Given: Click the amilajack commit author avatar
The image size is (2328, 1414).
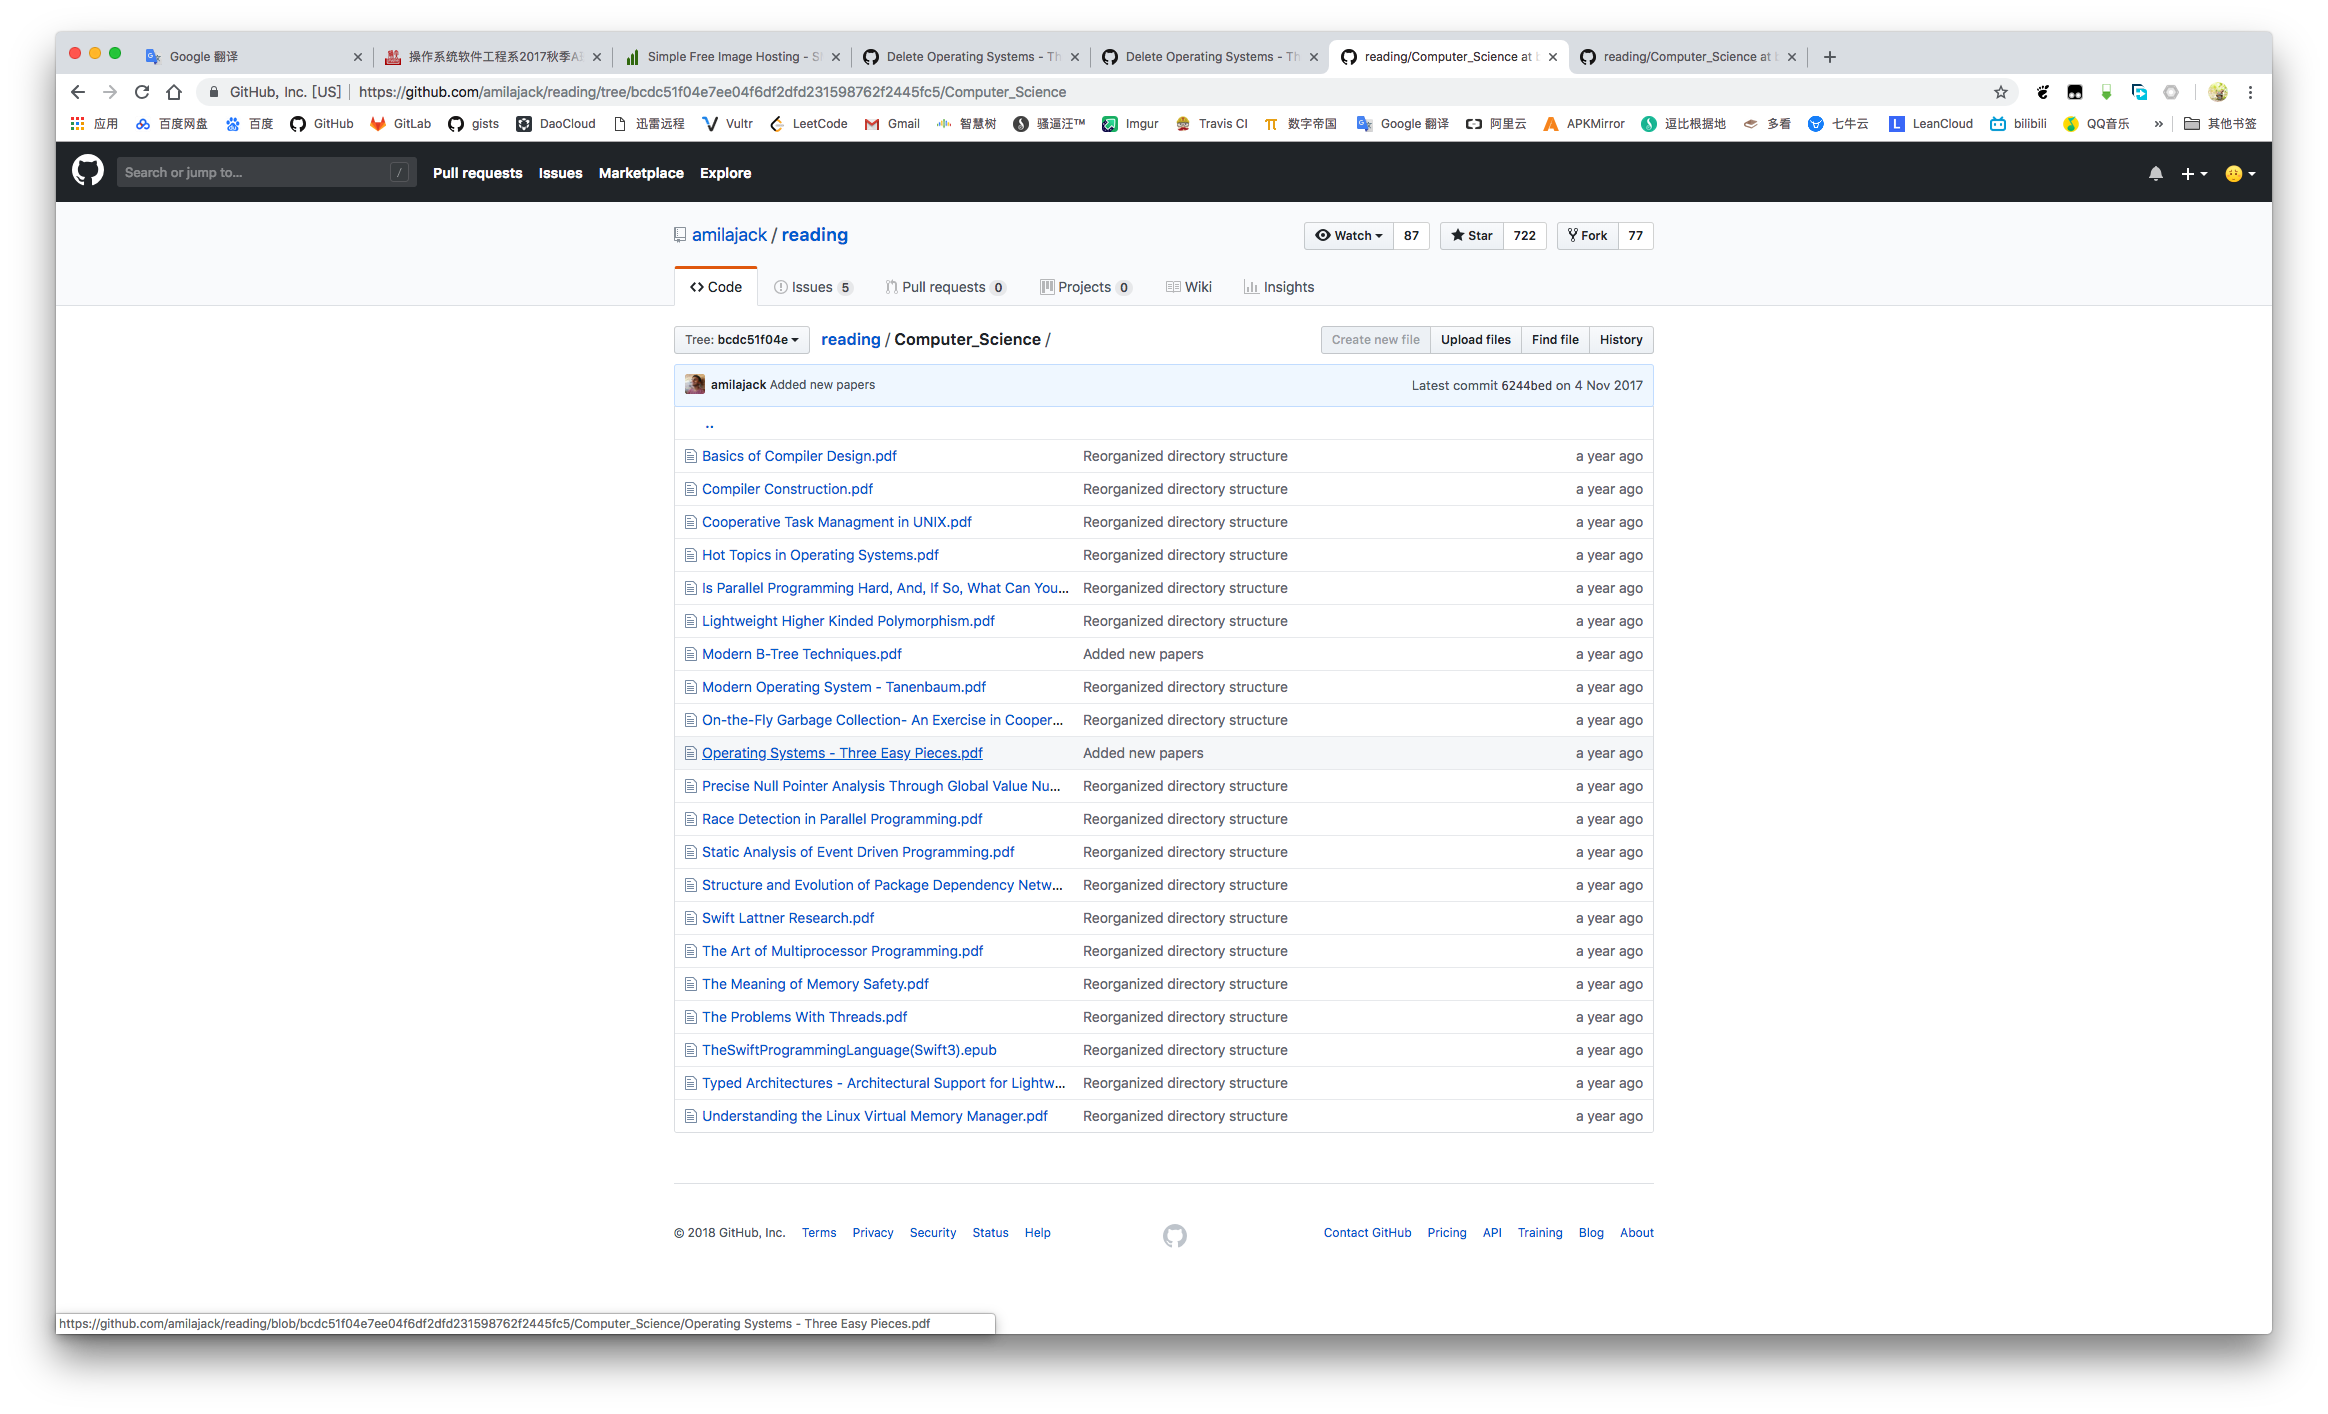Looking at the screenshot, I should coord(694,384).
